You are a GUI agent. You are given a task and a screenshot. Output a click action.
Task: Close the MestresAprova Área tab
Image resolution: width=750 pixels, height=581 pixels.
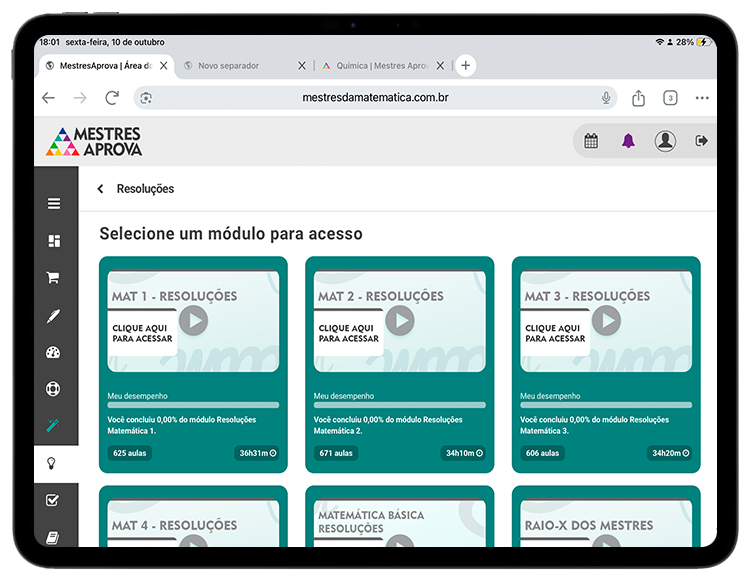click(x=164, y=66)
